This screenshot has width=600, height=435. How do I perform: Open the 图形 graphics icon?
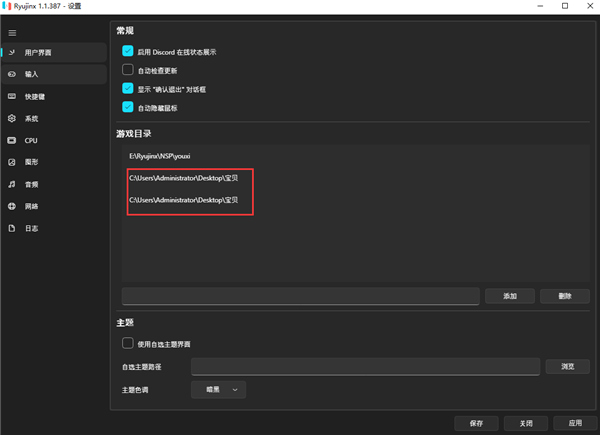[12, 162]
